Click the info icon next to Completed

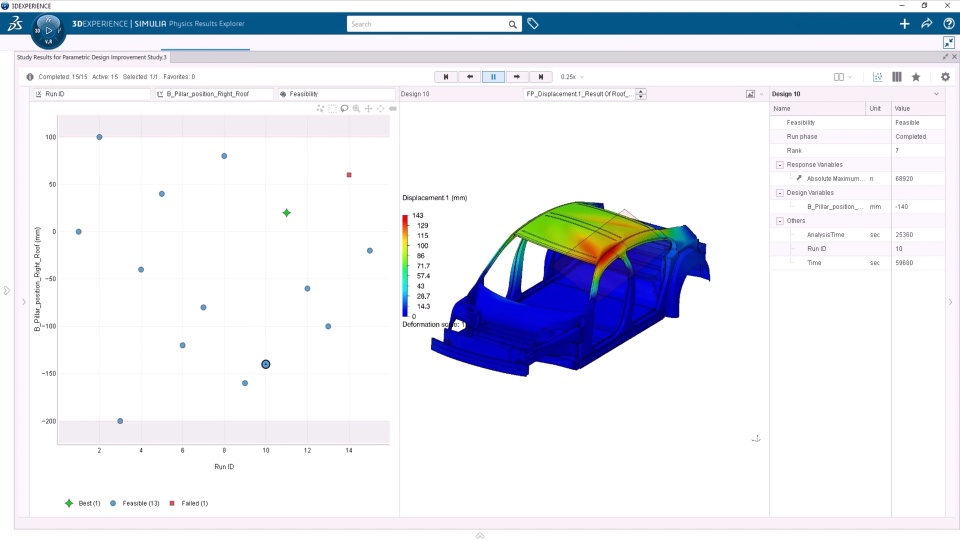click(x=29, y=77)
